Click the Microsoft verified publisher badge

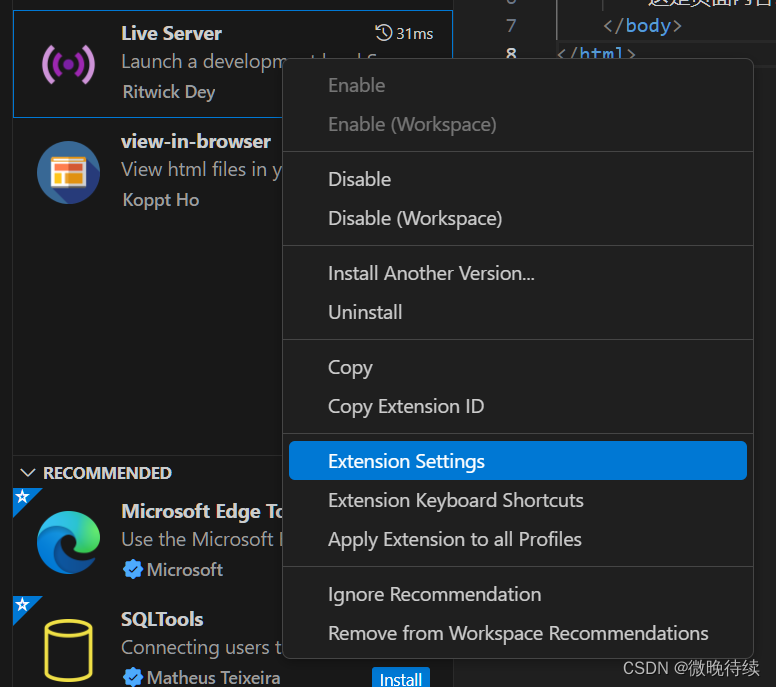coord(132,569)
